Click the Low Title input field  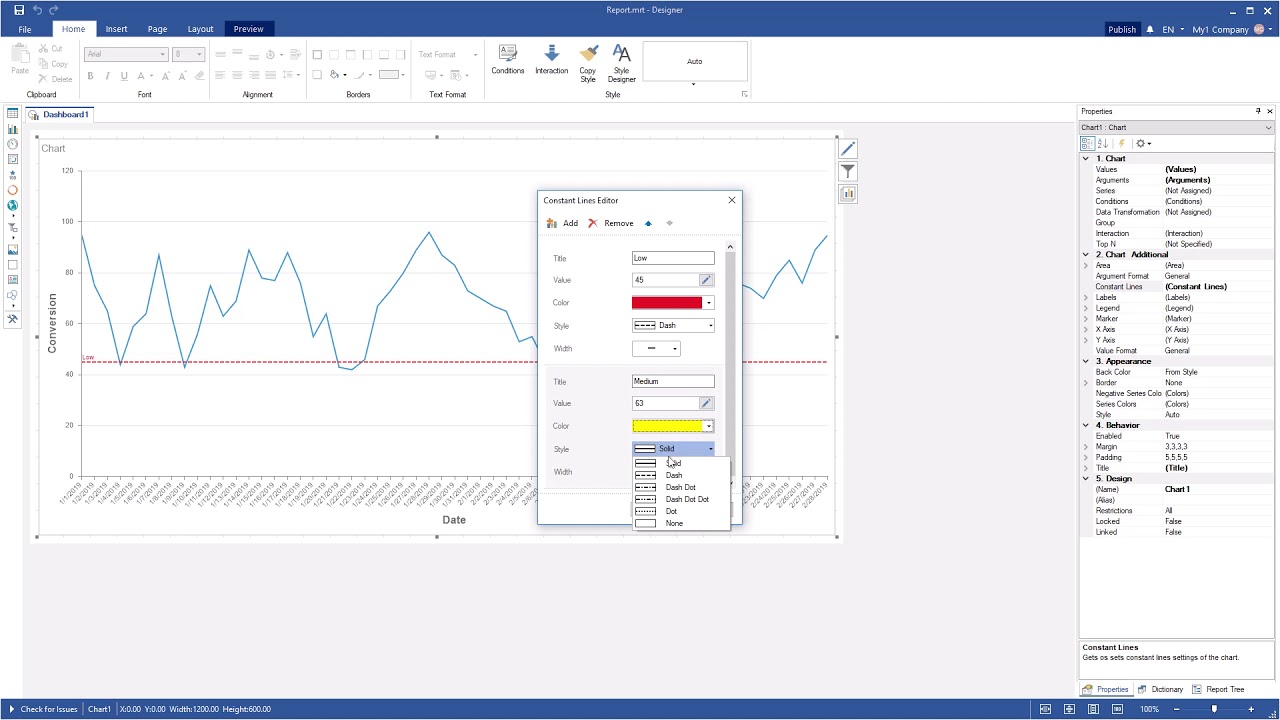click(x=673, y=258)
